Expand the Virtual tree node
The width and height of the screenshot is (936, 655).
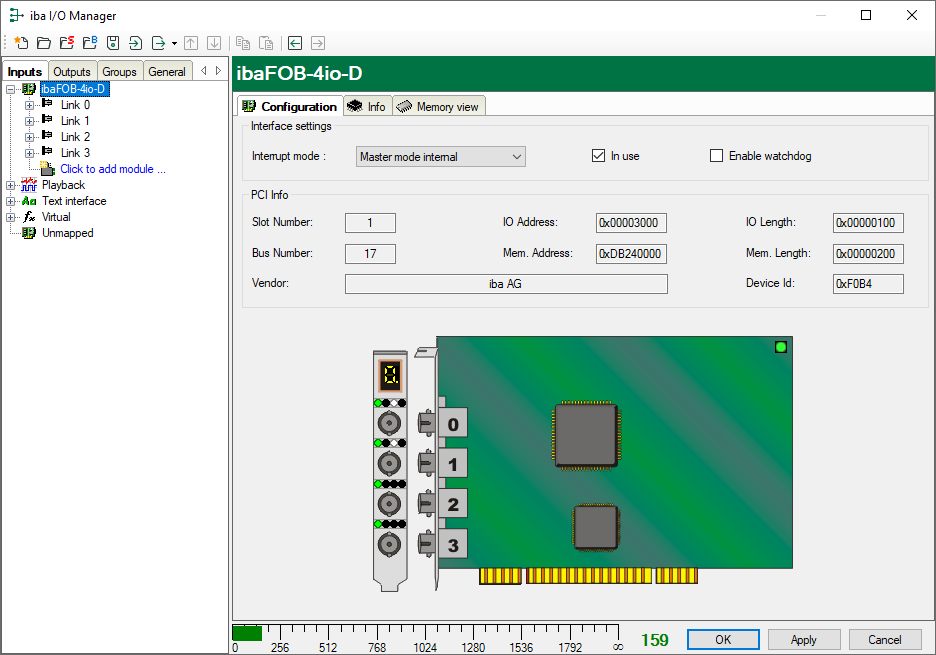(x=11, y=217)
